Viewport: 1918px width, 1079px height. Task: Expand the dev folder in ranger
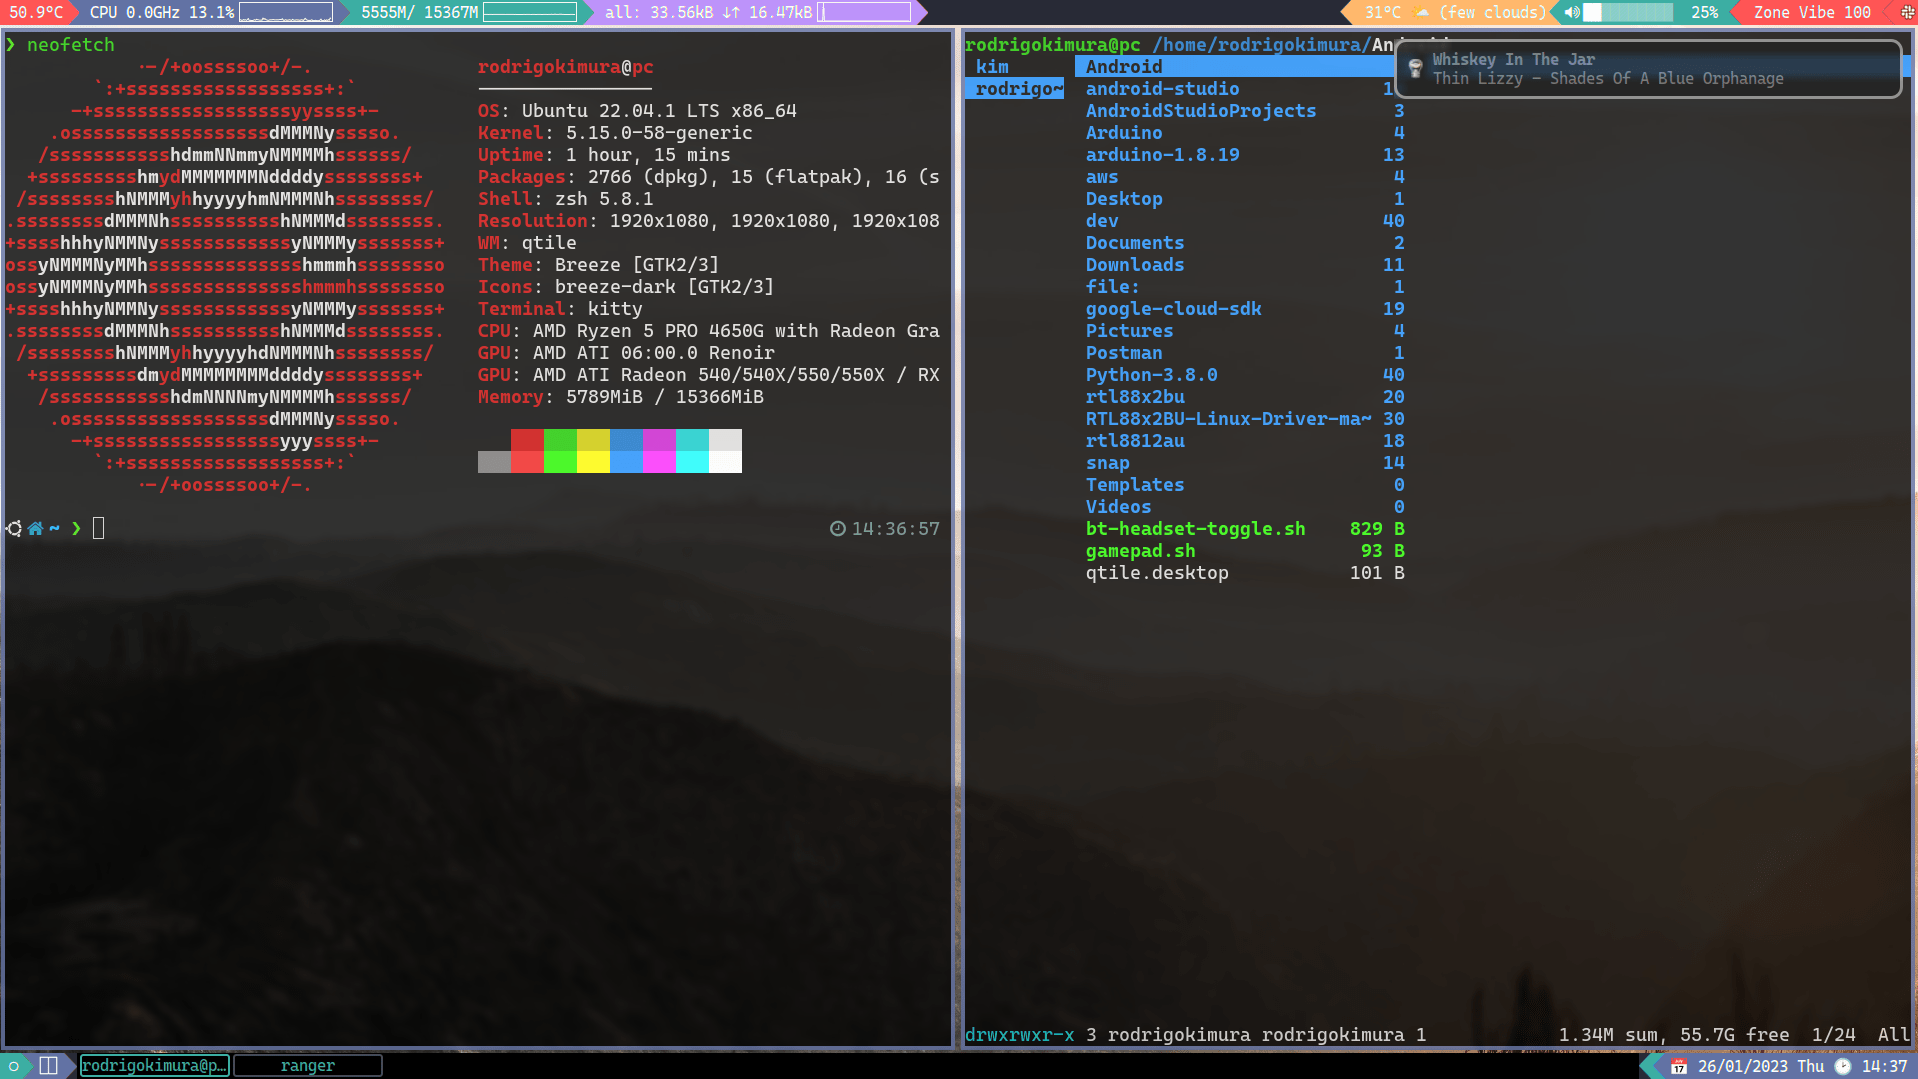pyautogui.click(x=1102, y=221)
